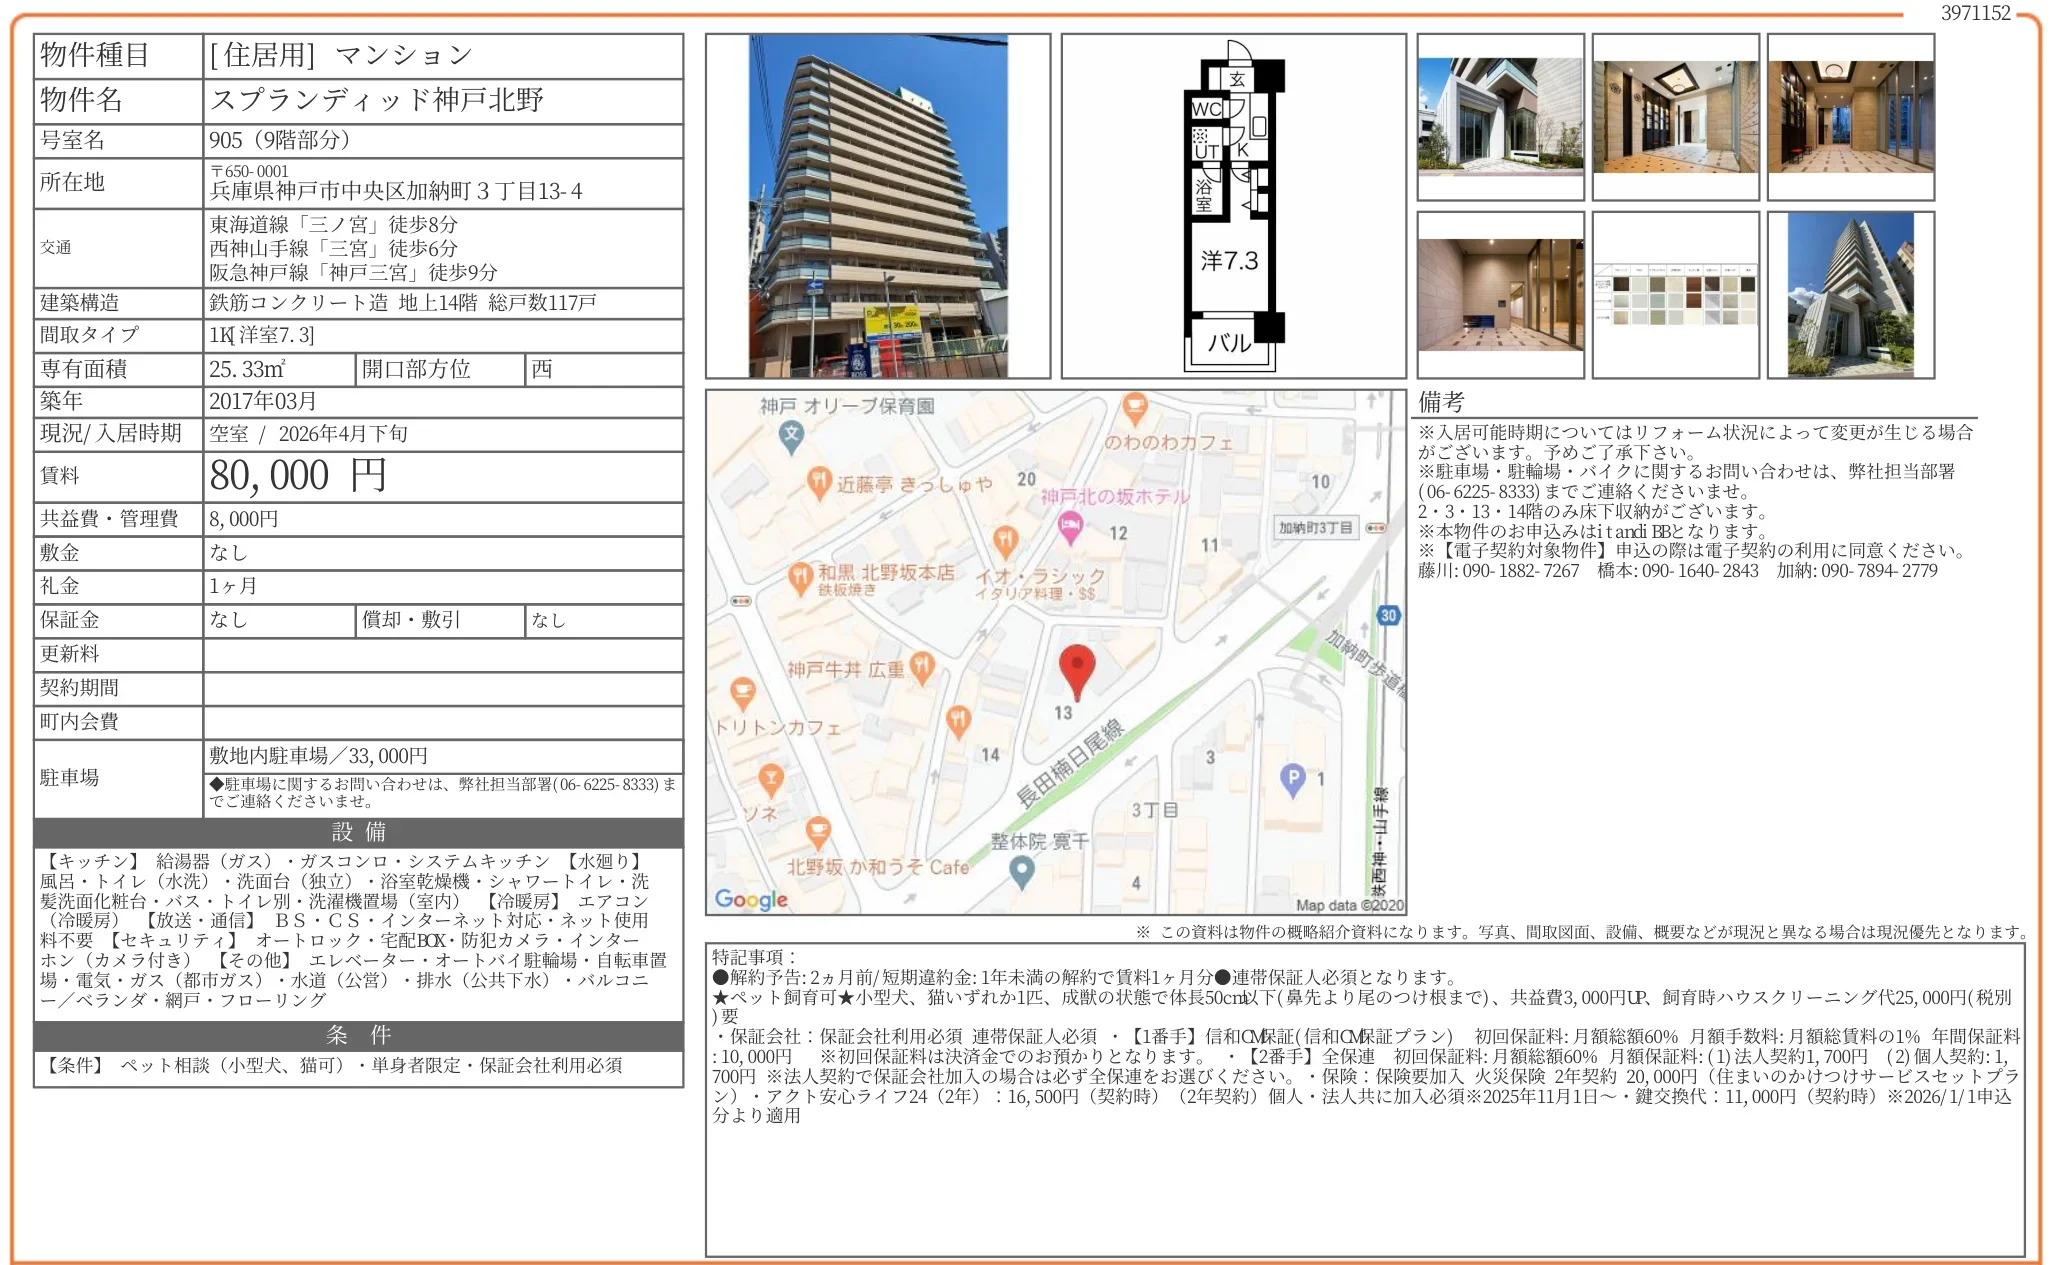Image resolution: width=2056 pixels, height=1265 pixels.
Task: Click the 整体院 寛干 teal location marker
Action: (x=1021, y=871)
